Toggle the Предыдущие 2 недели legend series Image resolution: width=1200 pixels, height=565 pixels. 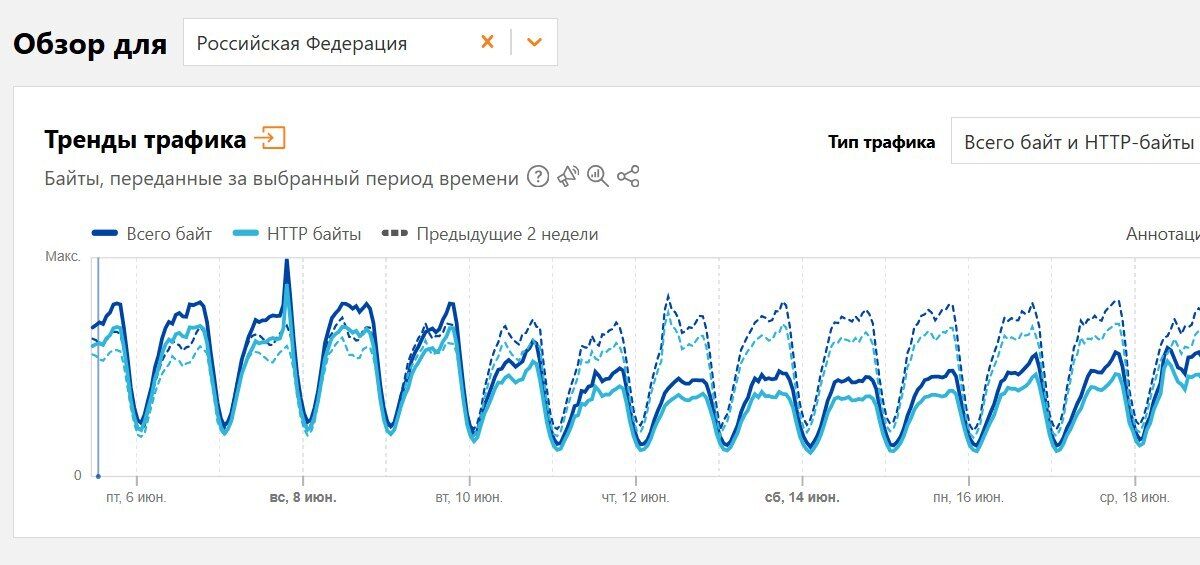[x=490, y=234]
